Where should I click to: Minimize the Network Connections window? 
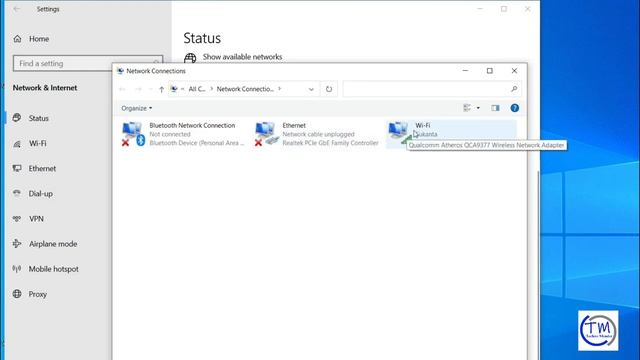pos(465,71)
